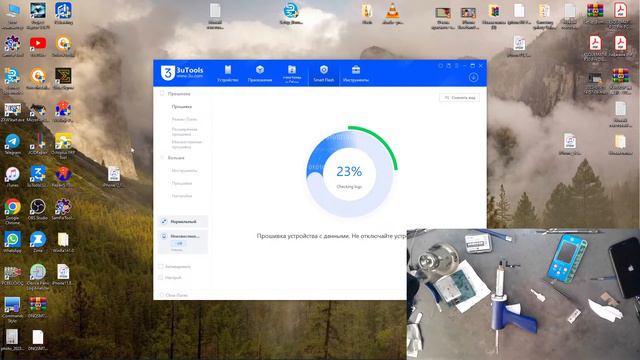Image resolution: width=640 pixels, height=360 pixels.
Task: Launch iTunes from the desktop
Action: (13, 176)
